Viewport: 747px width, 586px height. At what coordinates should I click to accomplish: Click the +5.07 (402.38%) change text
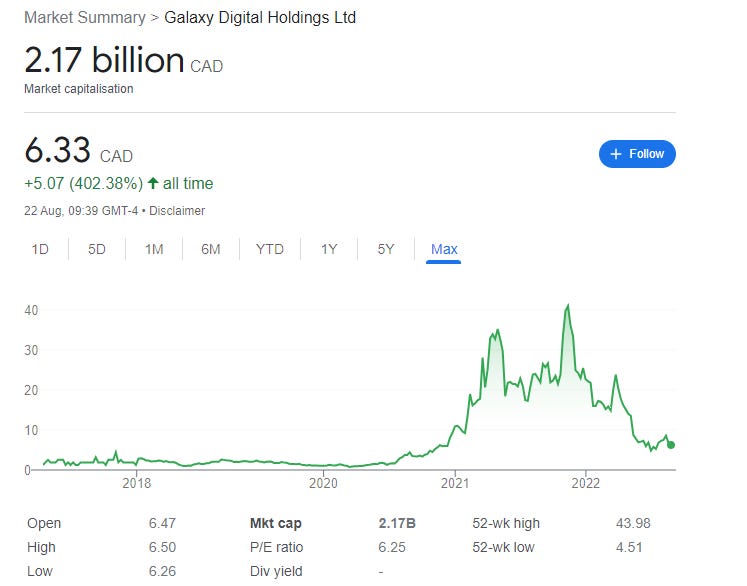84,183
